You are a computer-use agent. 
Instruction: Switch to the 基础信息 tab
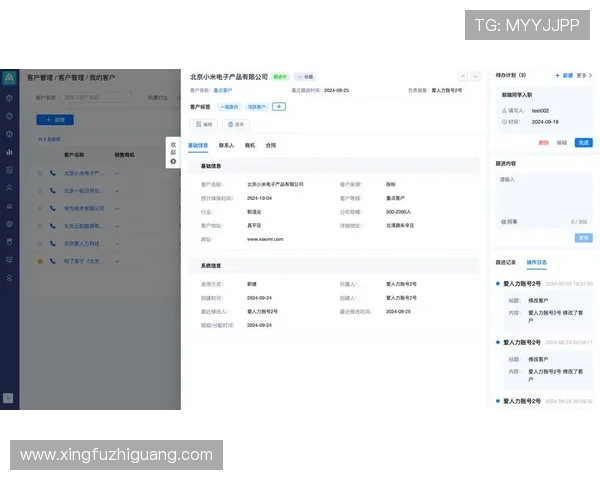click(x=198, y=145)
